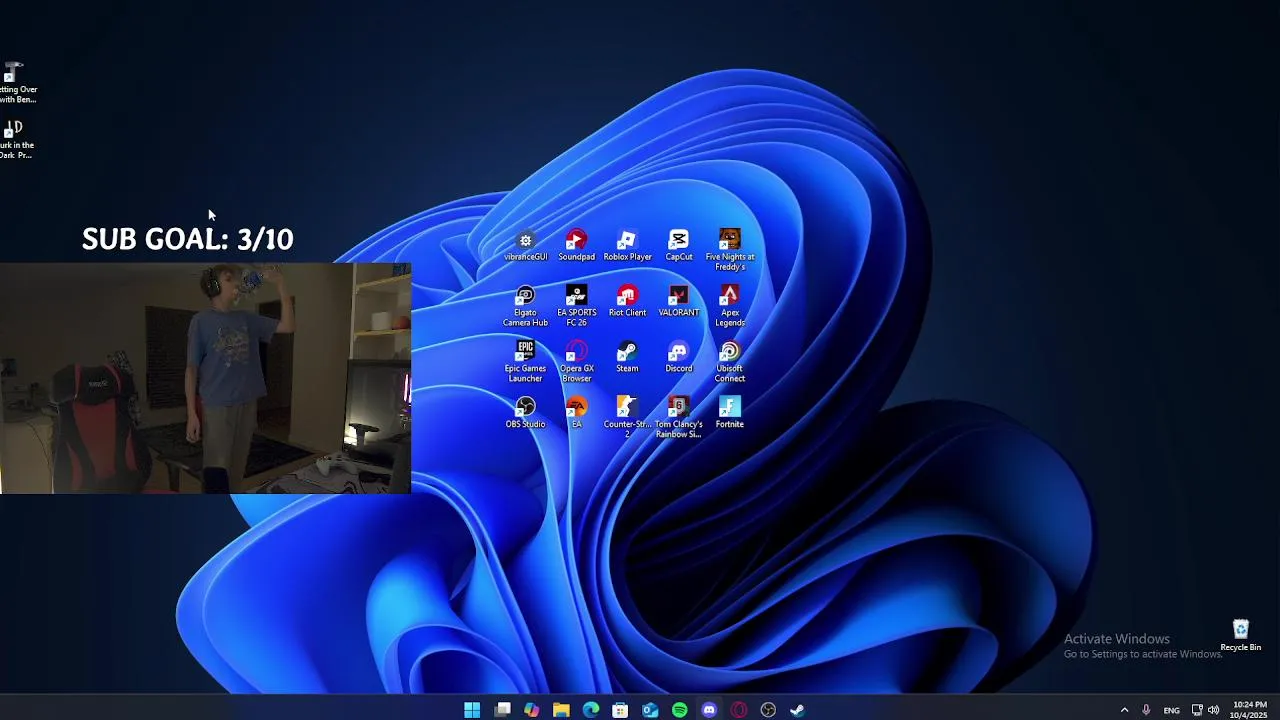1280x720 pixels.
Task: Select the Recycle Bin icon
Action: (1240, 636)
